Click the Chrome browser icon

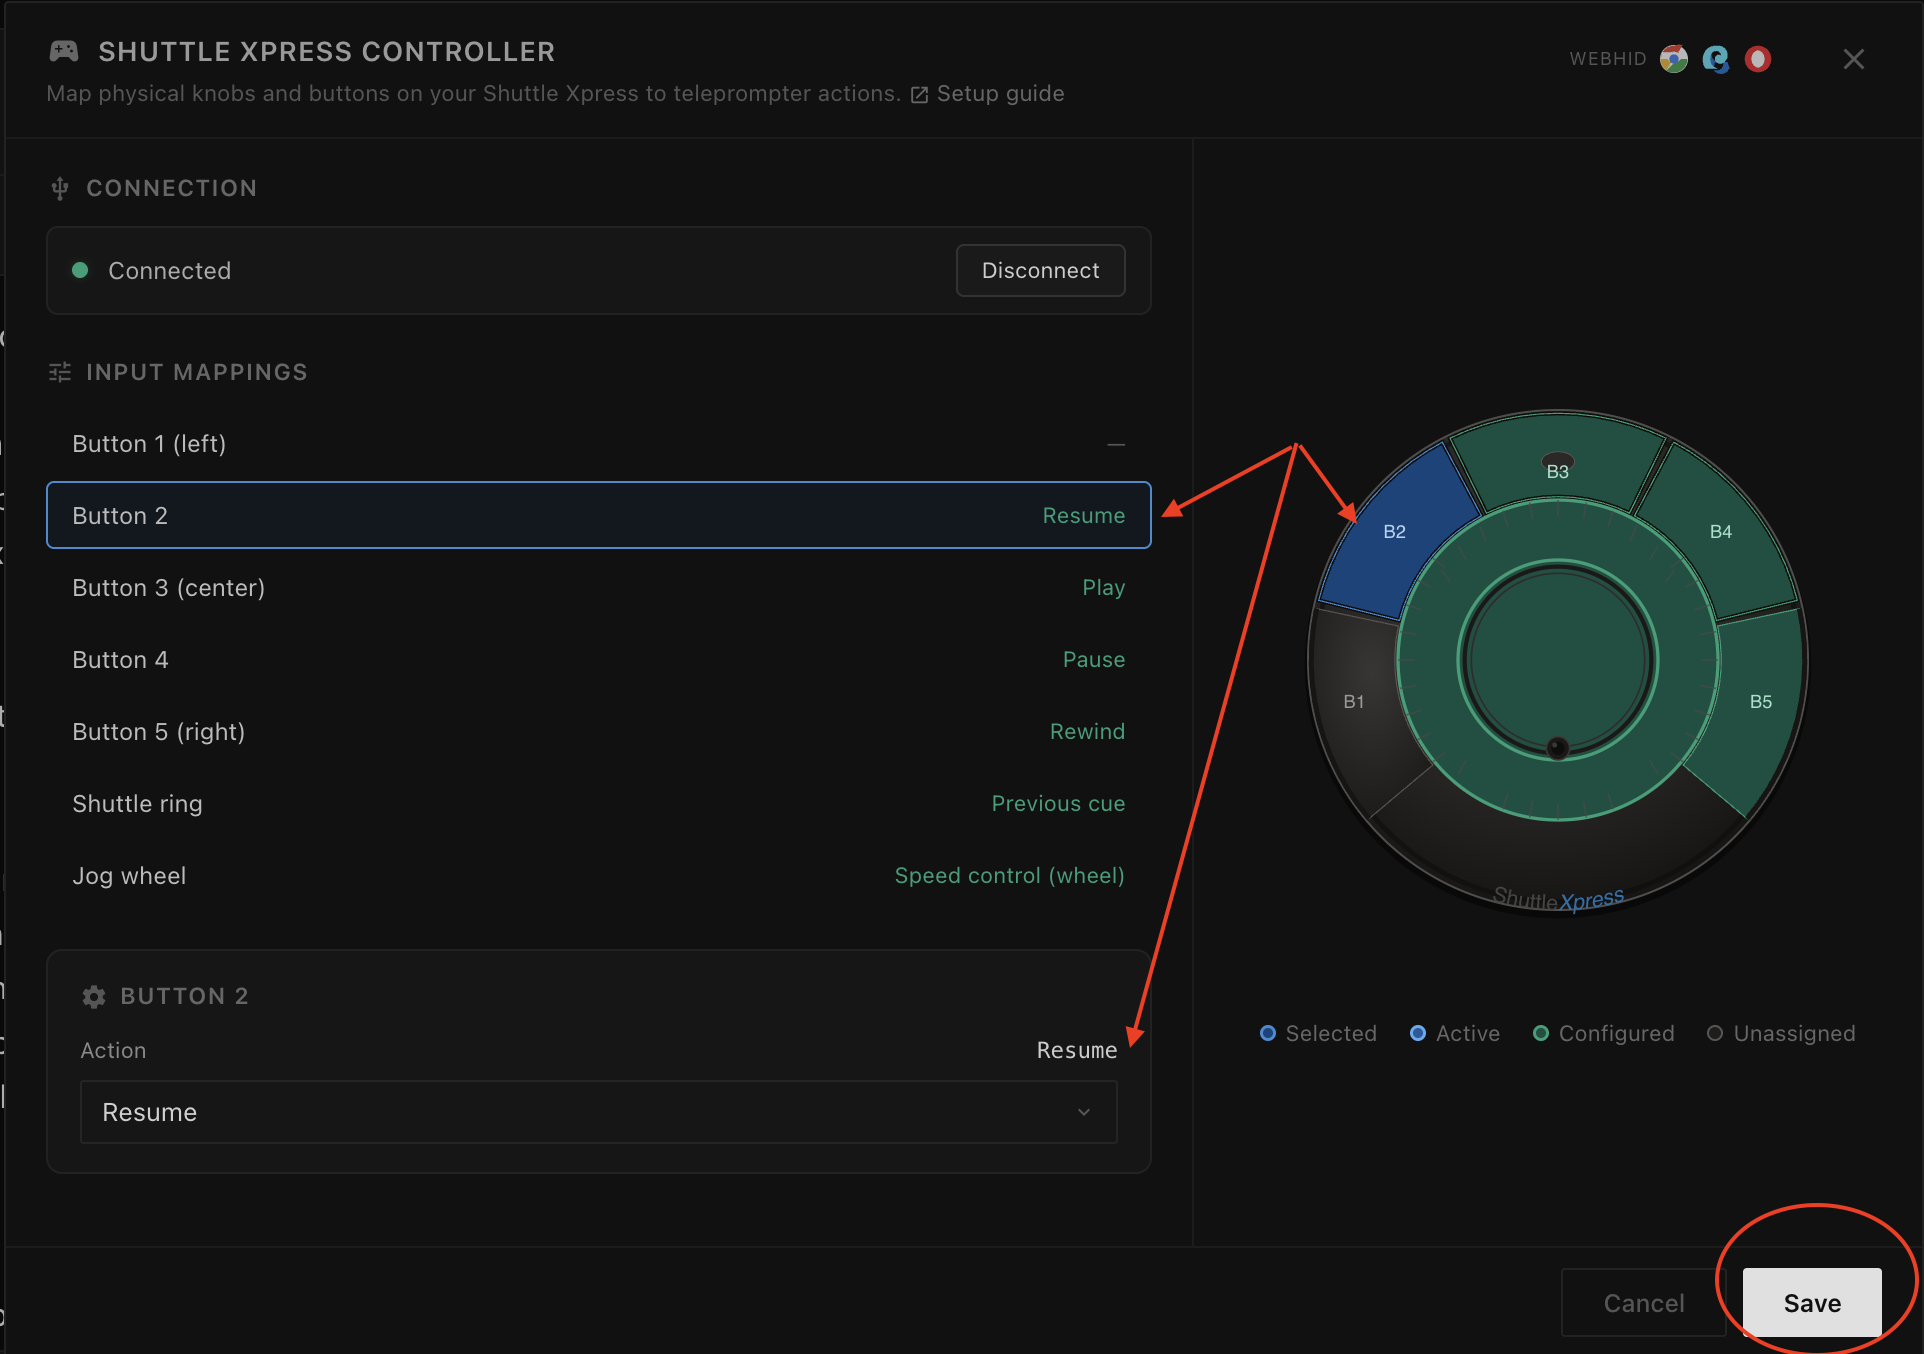tap(1673, 59)
